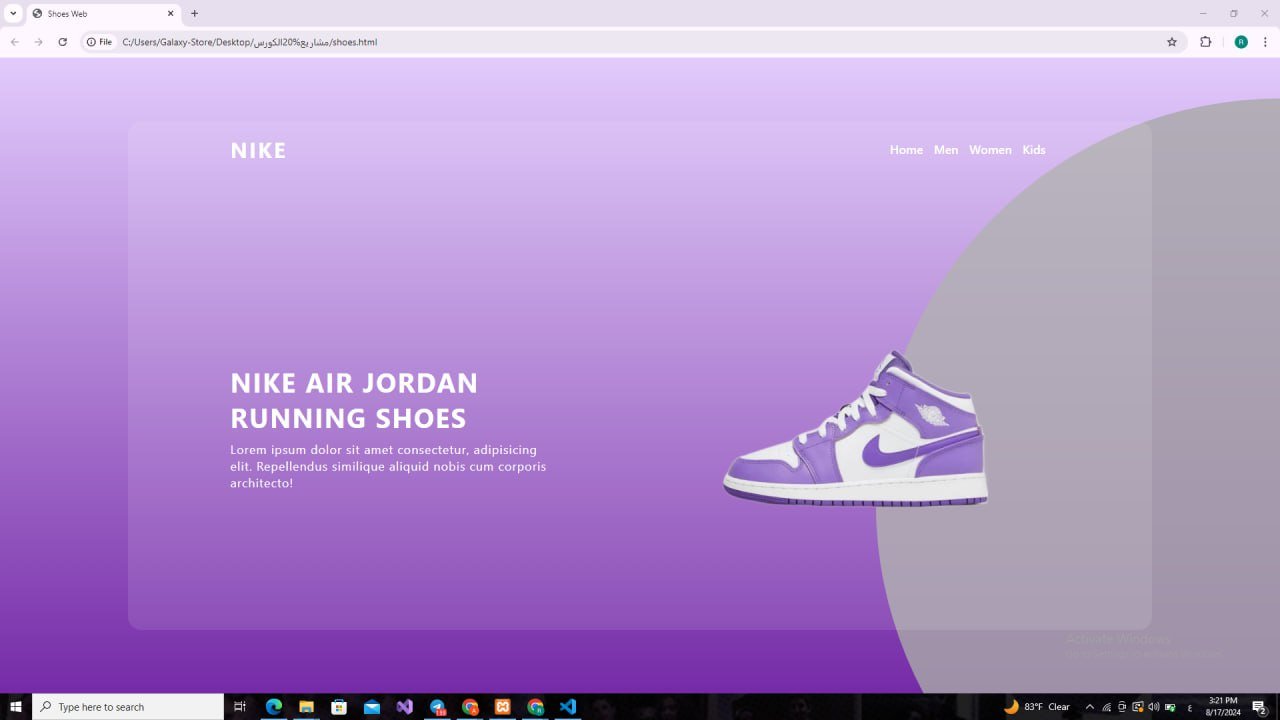View site information for the File page
Screen dimensions: 1280x720
click(99, 42)
